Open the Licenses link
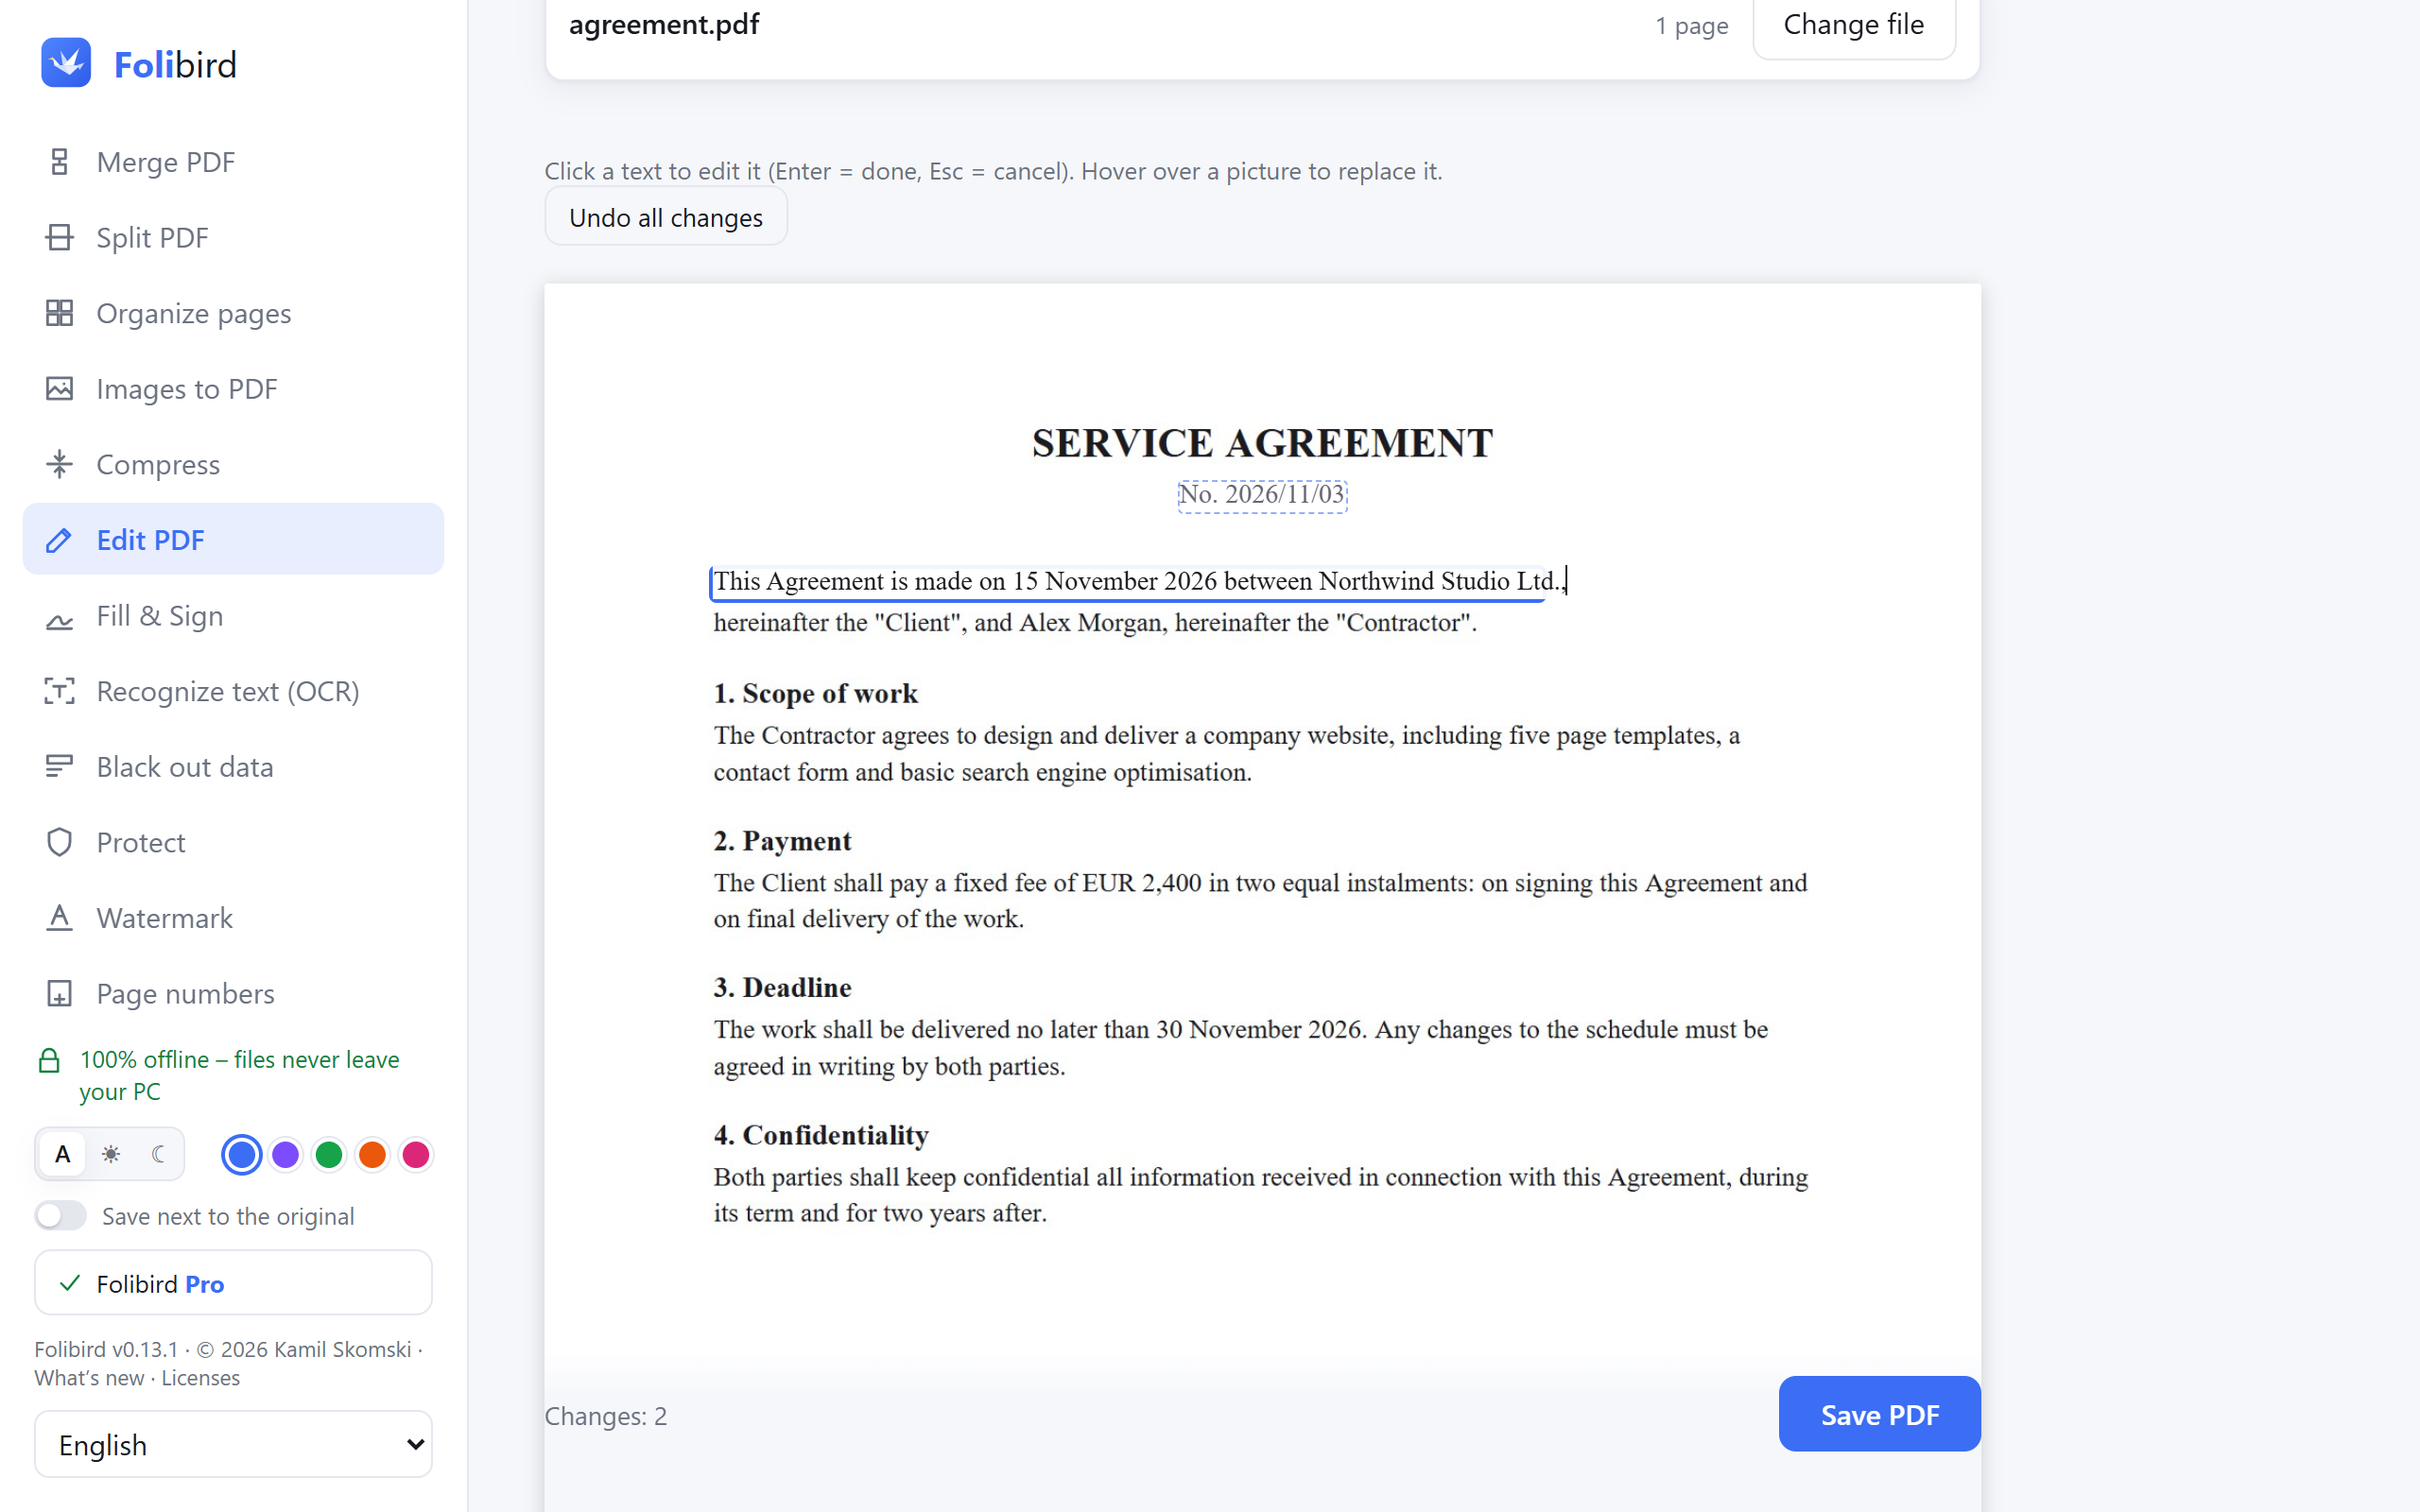The width and height of the screenshot is (2420, 1512). click(x=201, y=1378)
